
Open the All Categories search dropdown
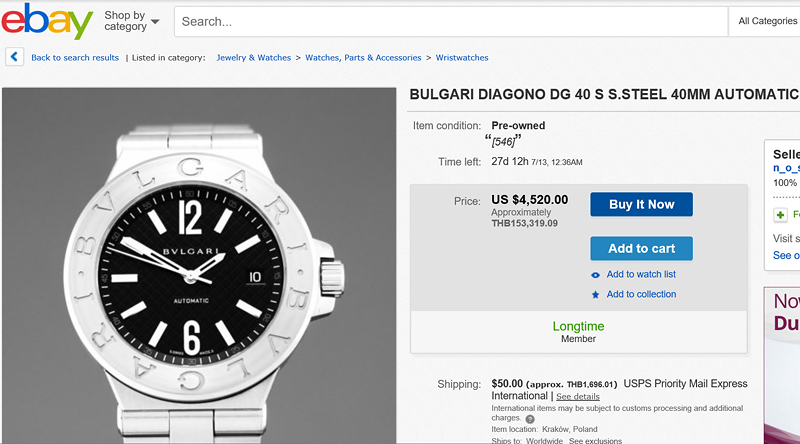(768, 21)
